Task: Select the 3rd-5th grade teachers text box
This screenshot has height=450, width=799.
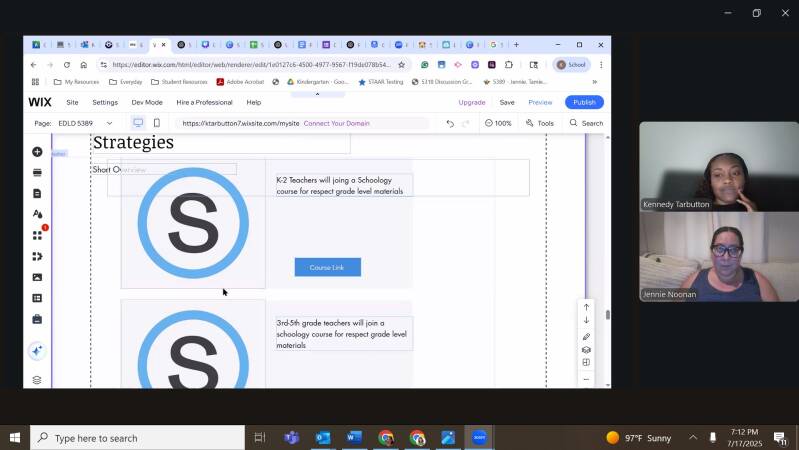Action: coord(344,334)
